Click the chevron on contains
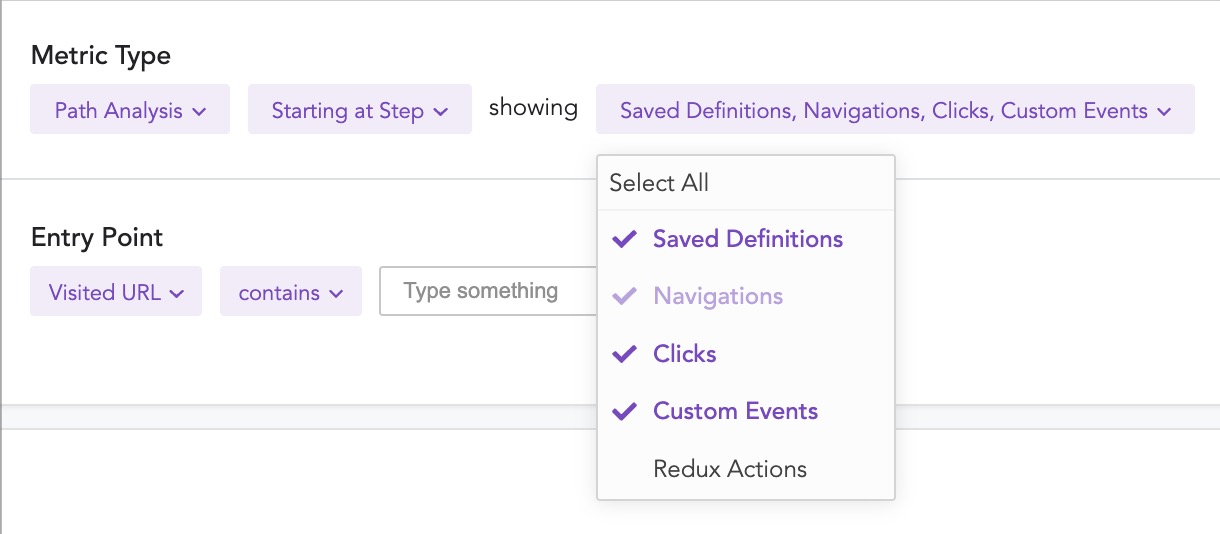Image resolution: width=1220 pixels, height=534 pixels. click(336, 293)
